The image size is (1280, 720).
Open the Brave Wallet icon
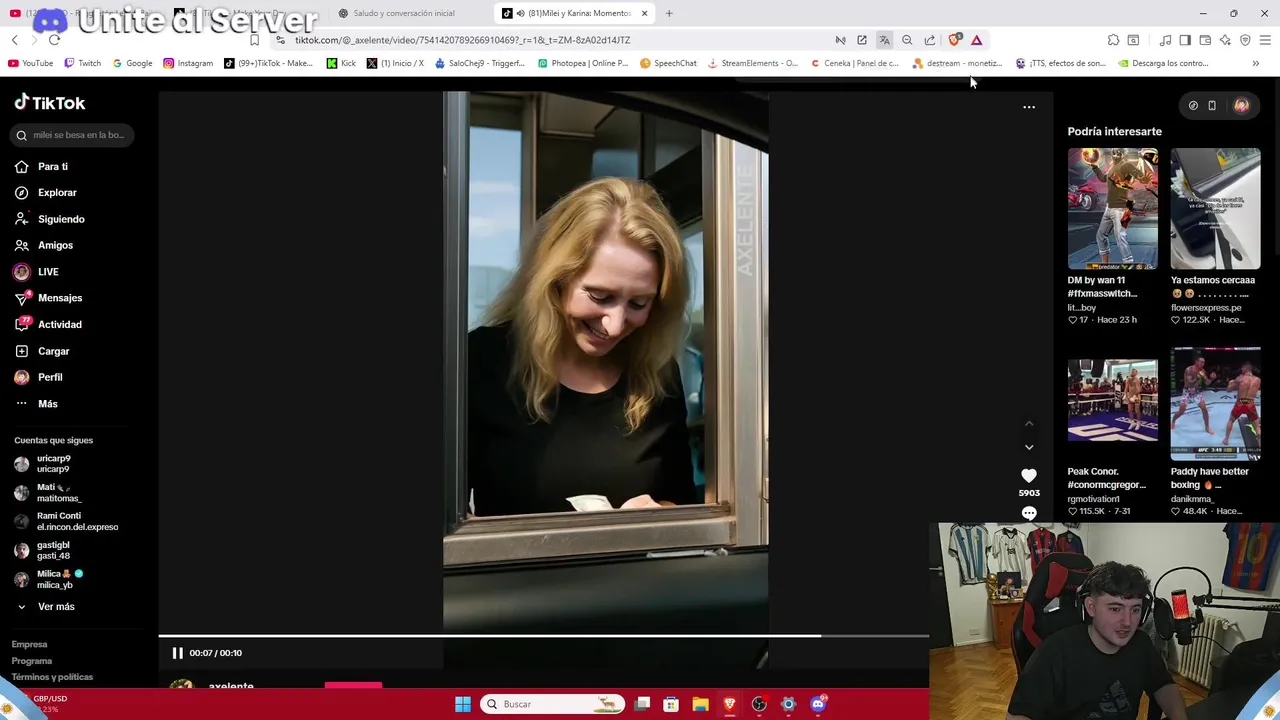(x=1205, y=40)
